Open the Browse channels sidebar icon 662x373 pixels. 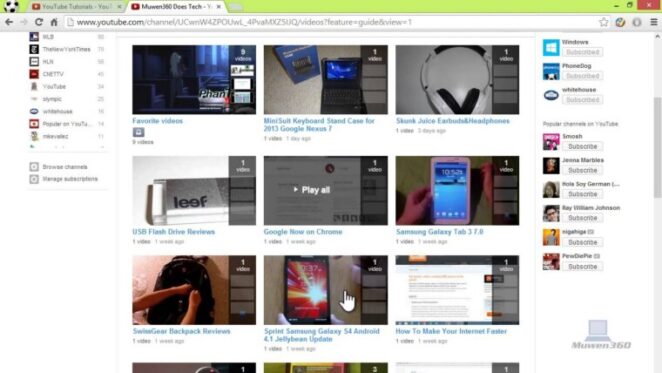coord(34,167)
